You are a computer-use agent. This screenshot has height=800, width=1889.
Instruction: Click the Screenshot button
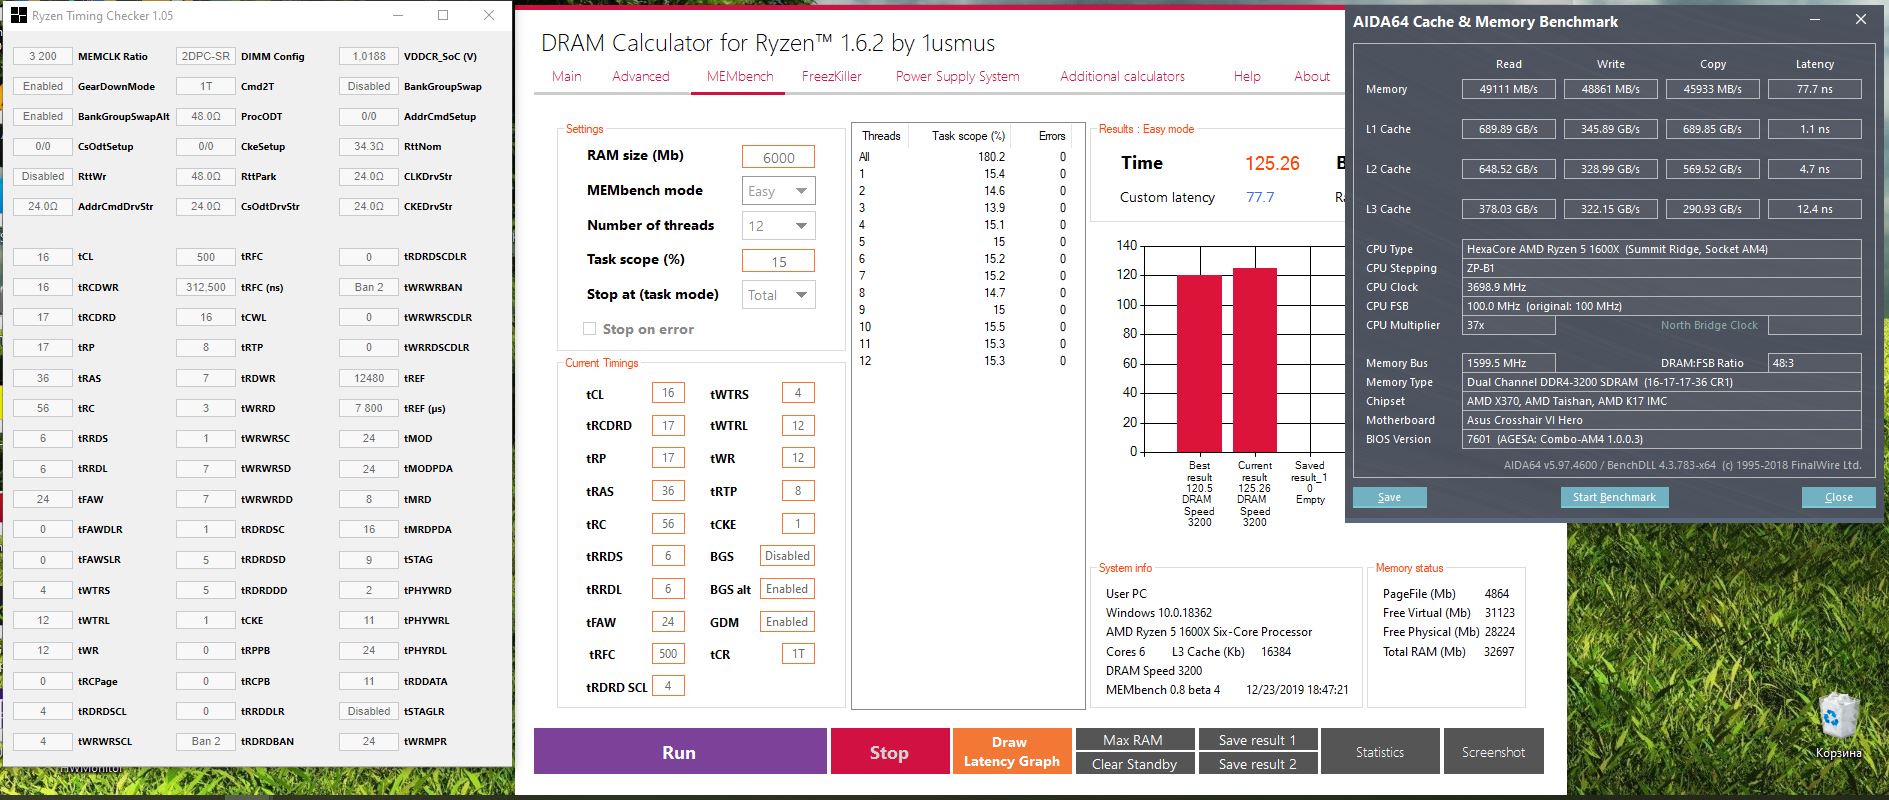coord(1494,751)
